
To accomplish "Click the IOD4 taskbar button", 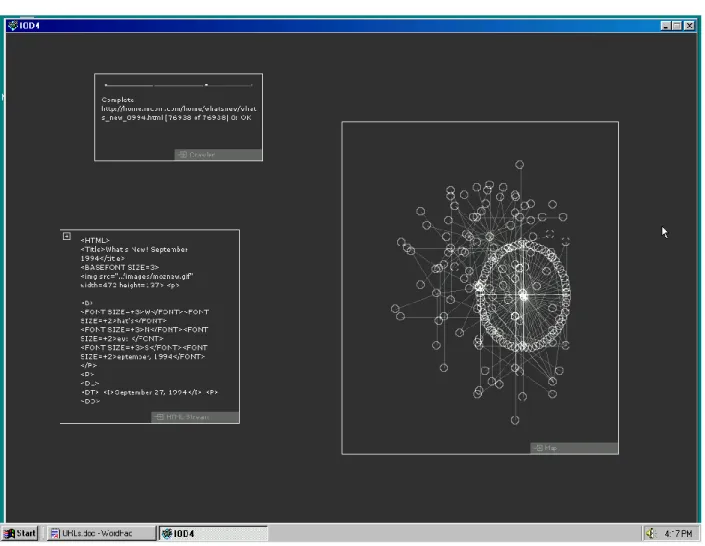I will 213,533.
